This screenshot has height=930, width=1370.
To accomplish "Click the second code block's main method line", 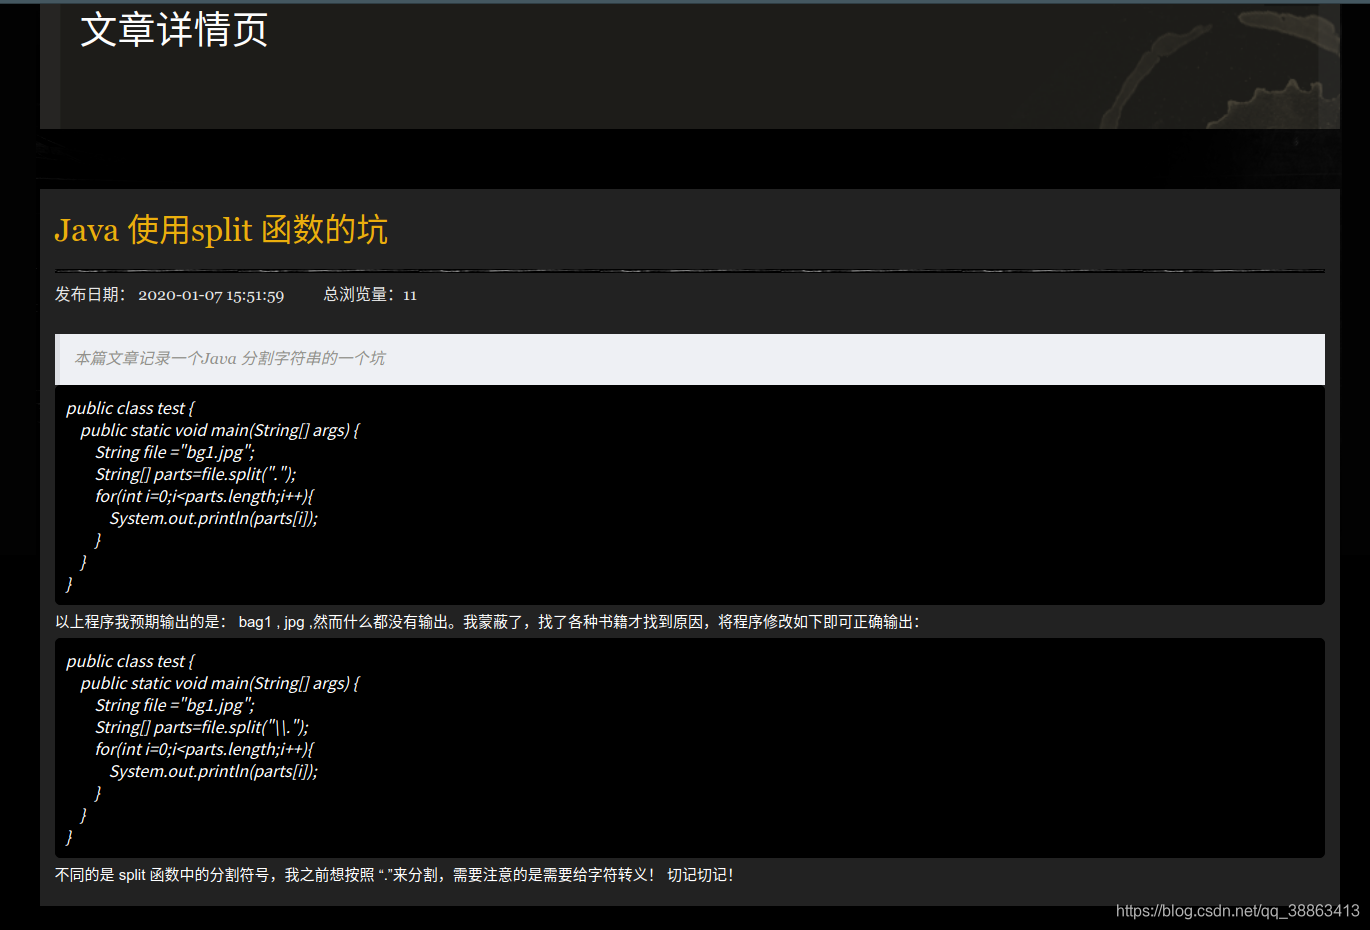I will tap(220, 683).
